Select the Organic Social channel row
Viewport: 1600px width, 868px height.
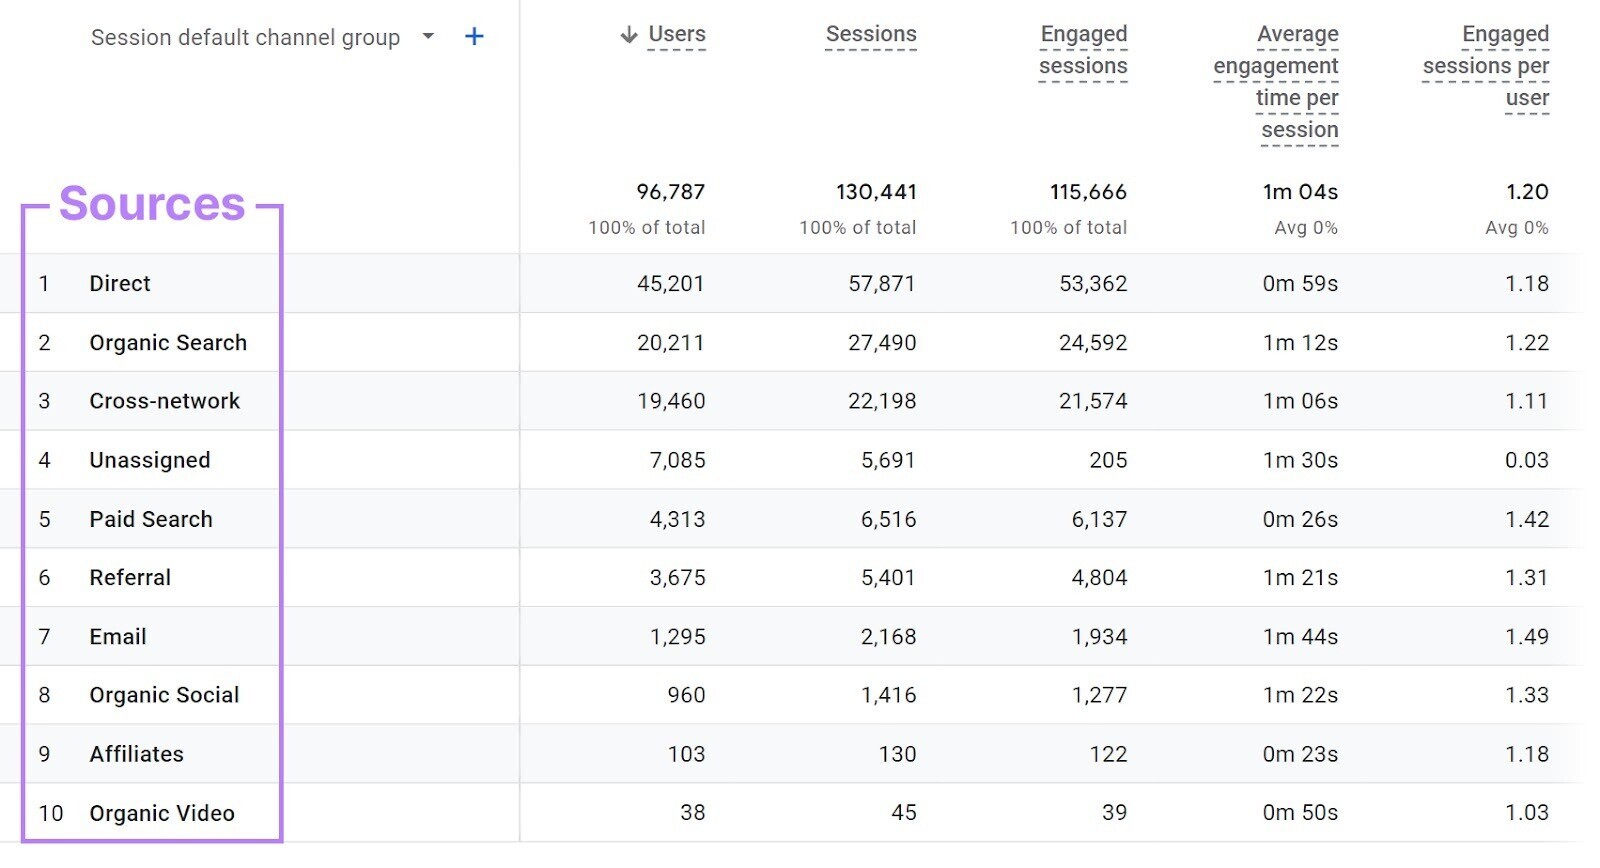coord(164,696)
